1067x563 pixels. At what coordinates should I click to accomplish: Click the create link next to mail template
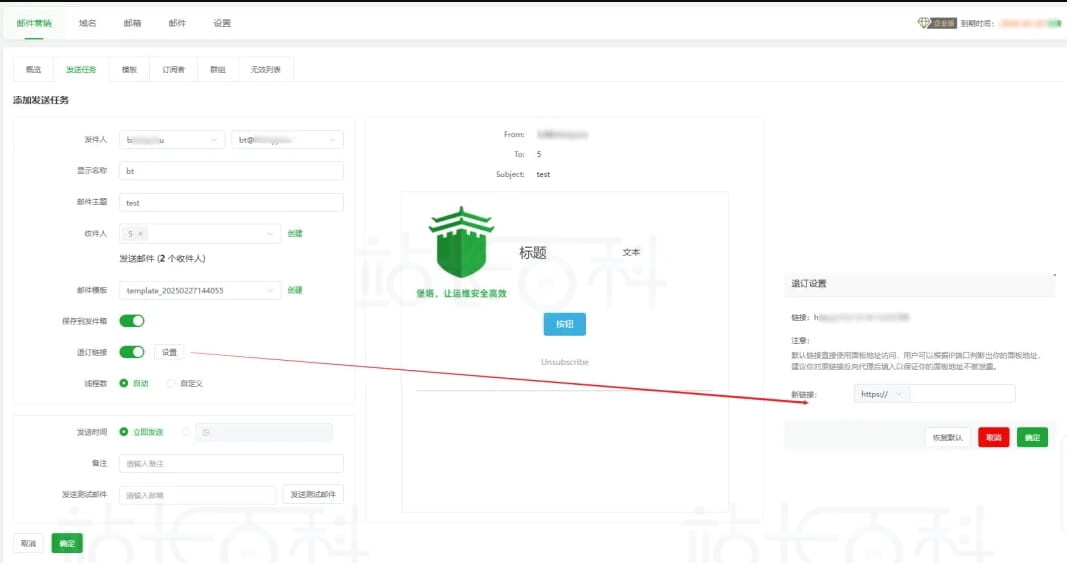tap(295, 291)
